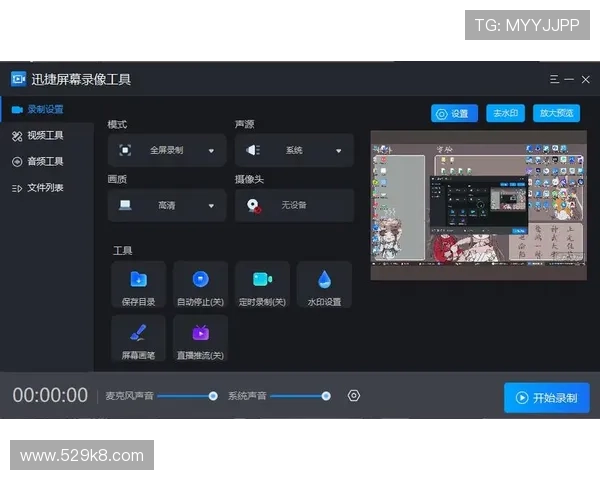Start recording with 开始录制 button
600x480 pixels.
pos(546,398)
